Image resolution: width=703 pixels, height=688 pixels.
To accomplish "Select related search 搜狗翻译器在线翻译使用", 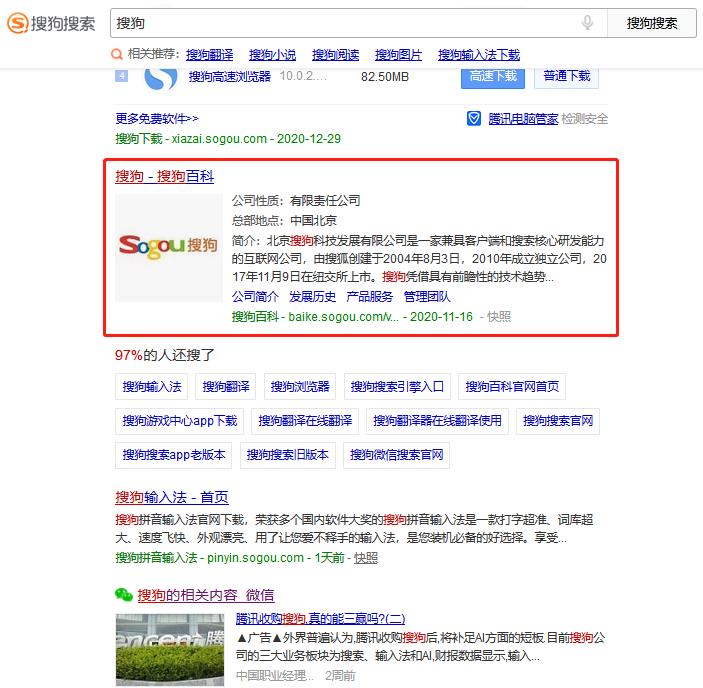I will click(437, 421).
